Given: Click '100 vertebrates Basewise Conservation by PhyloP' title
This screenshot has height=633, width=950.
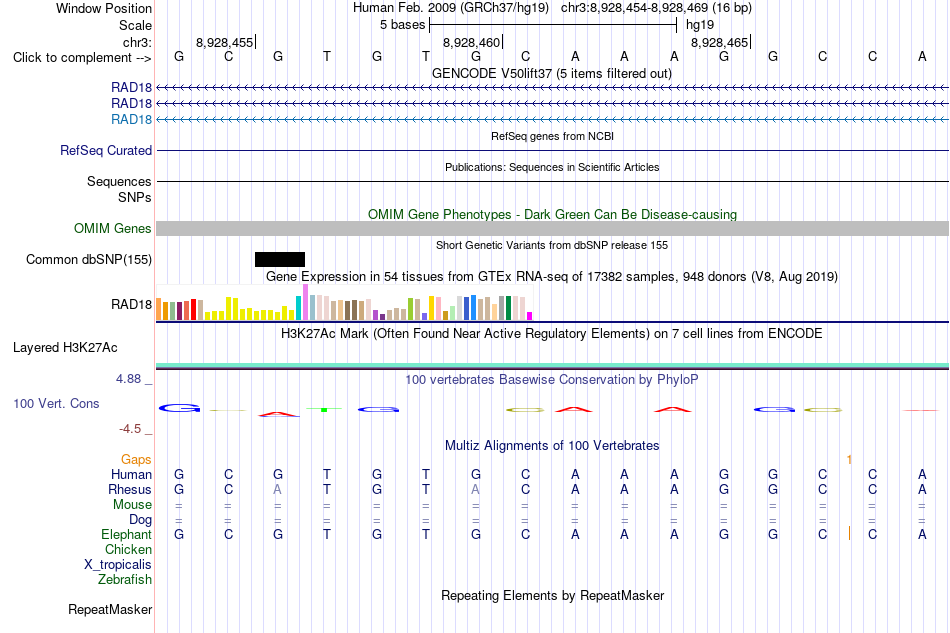Looking at the screenshot, I should click(x=552, y=379).
